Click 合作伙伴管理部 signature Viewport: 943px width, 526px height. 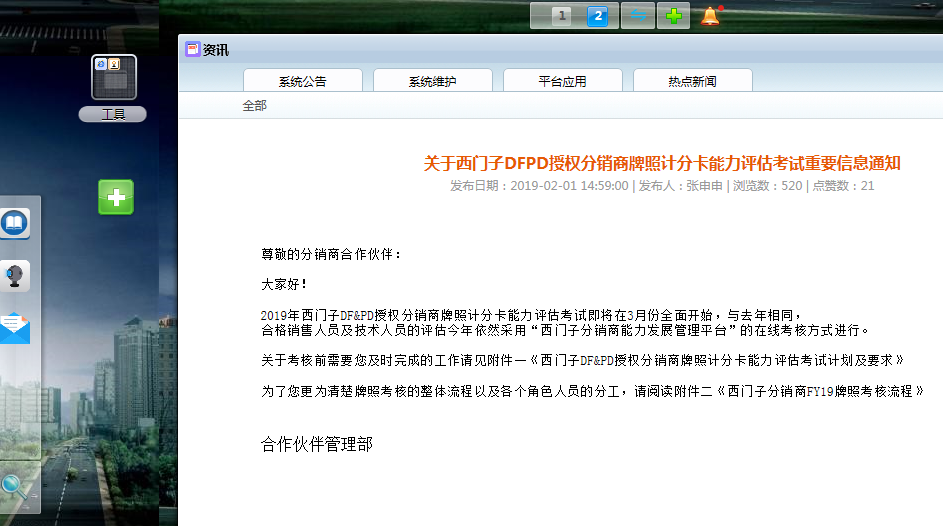(x=317, y=444)
